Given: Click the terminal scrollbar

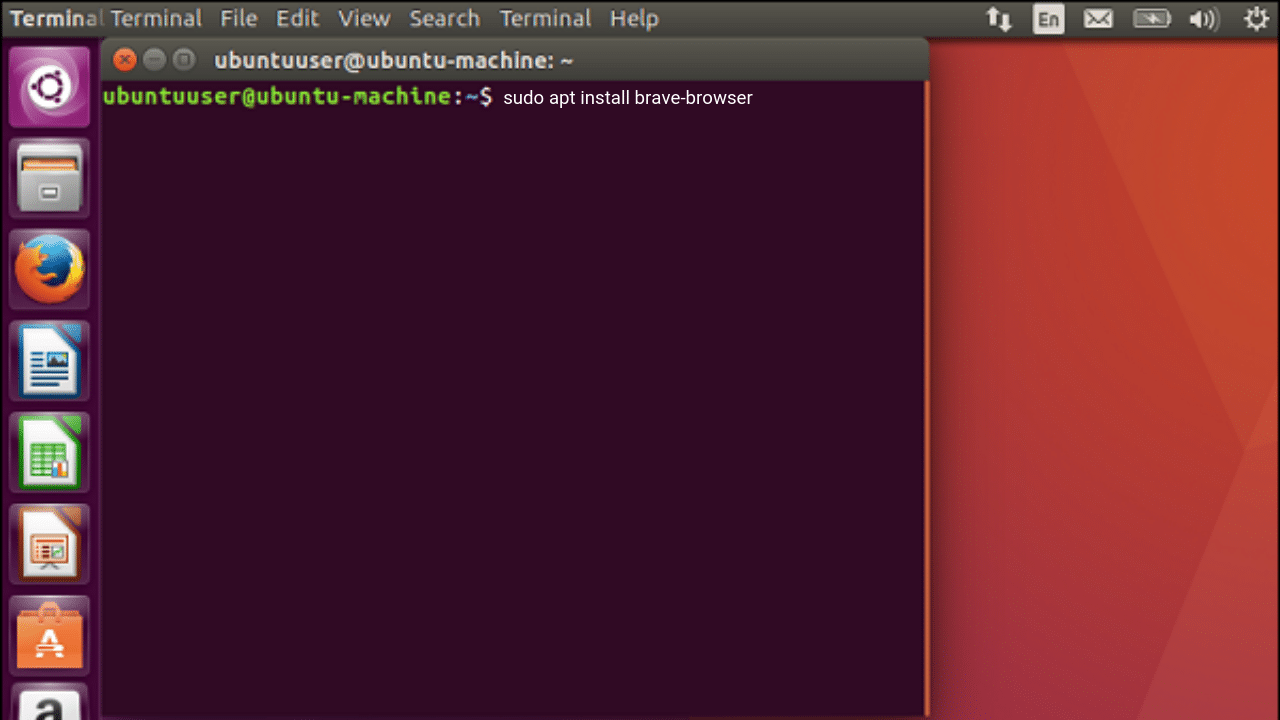Looking at the screenshot, I should pyautogui.click(x=927, y=400).
